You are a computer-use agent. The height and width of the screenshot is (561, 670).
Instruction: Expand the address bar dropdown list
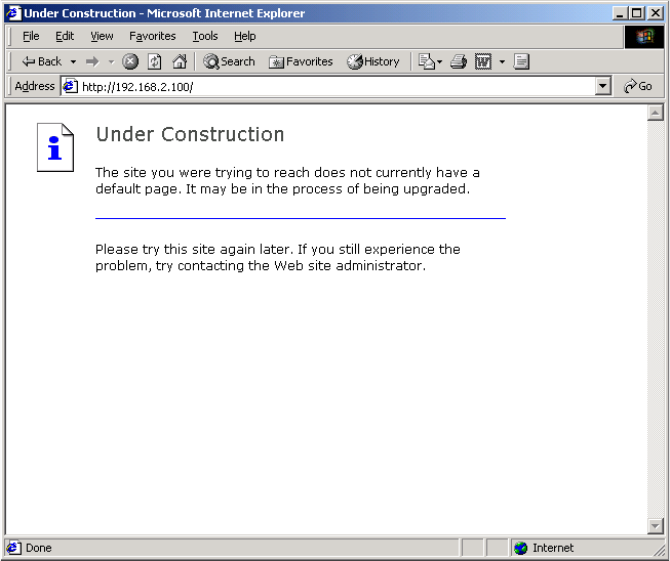tap(602, 86)
